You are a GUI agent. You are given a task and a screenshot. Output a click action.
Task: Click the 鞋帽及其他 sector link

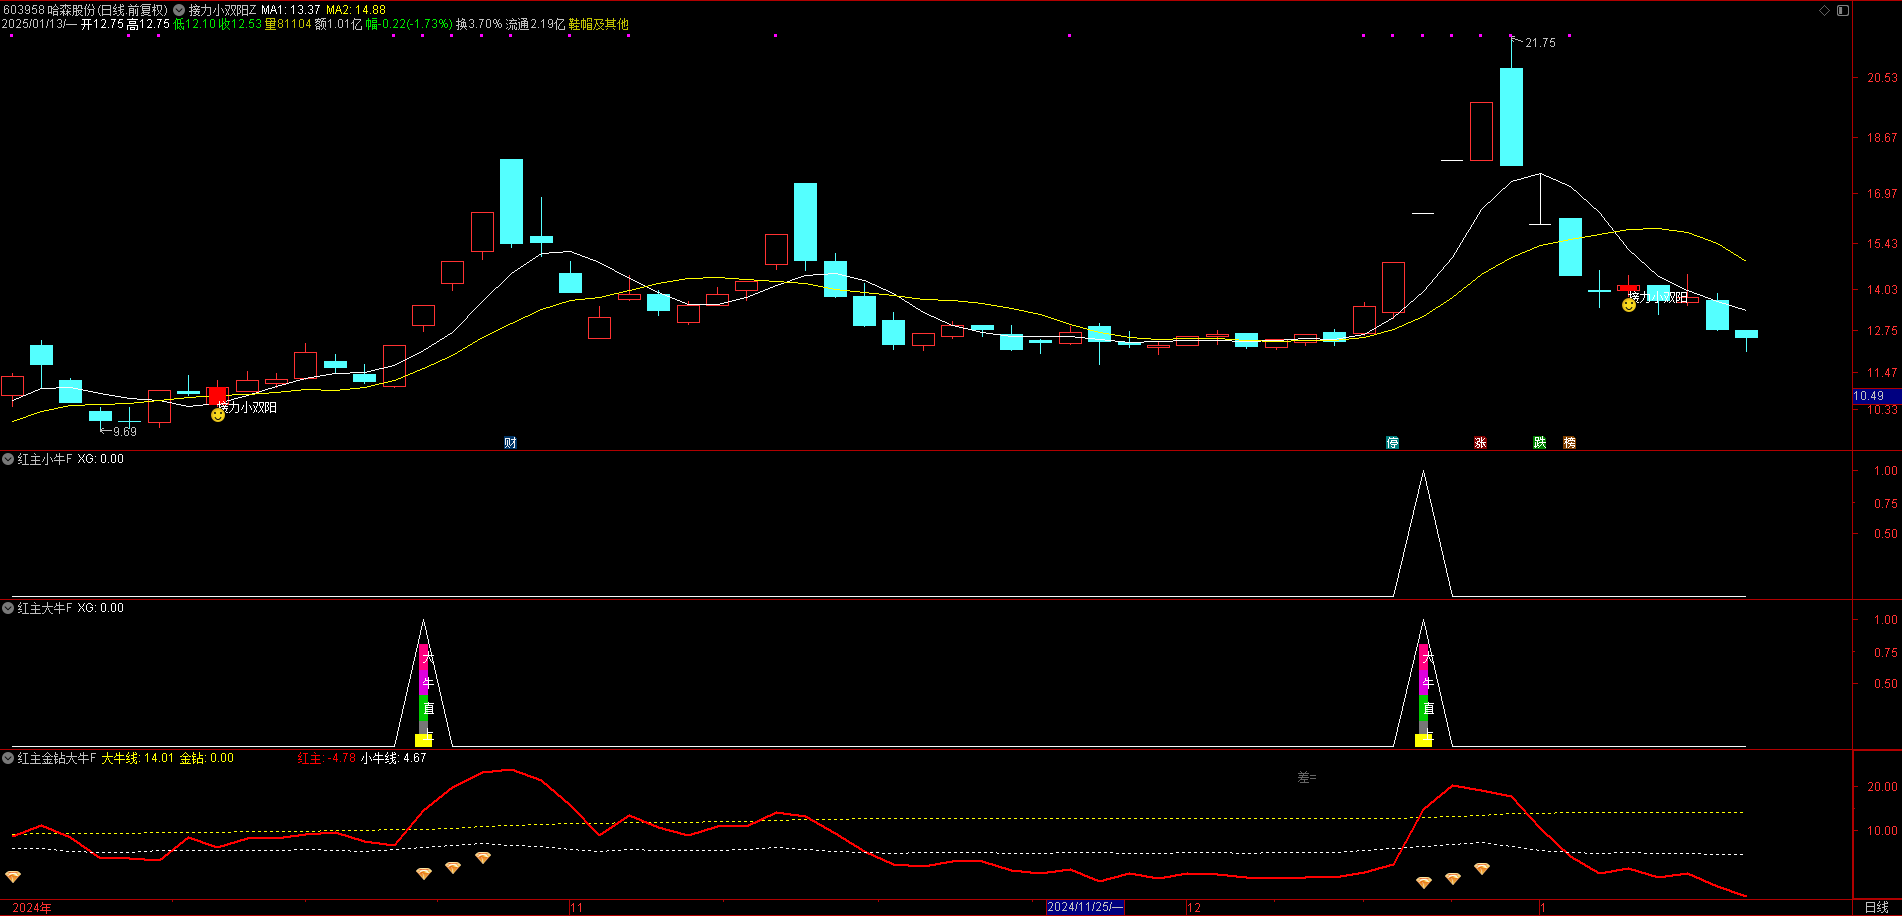click(x=598, y=24)
